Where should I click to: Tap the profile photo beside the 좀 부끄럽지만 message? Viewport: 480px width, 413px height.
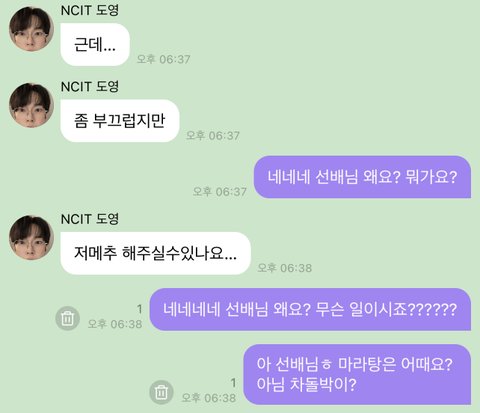31,105
